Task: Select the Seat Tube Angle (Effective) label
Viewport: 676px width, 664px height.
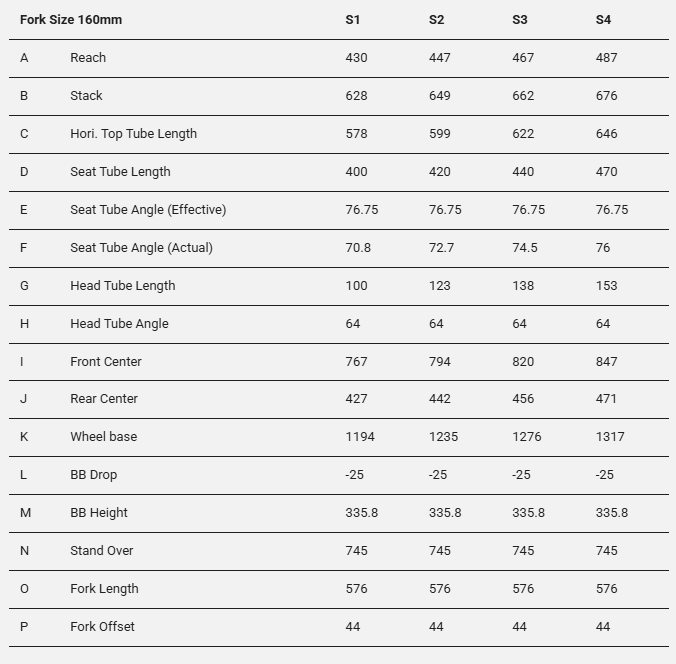Action: point(148,210)
